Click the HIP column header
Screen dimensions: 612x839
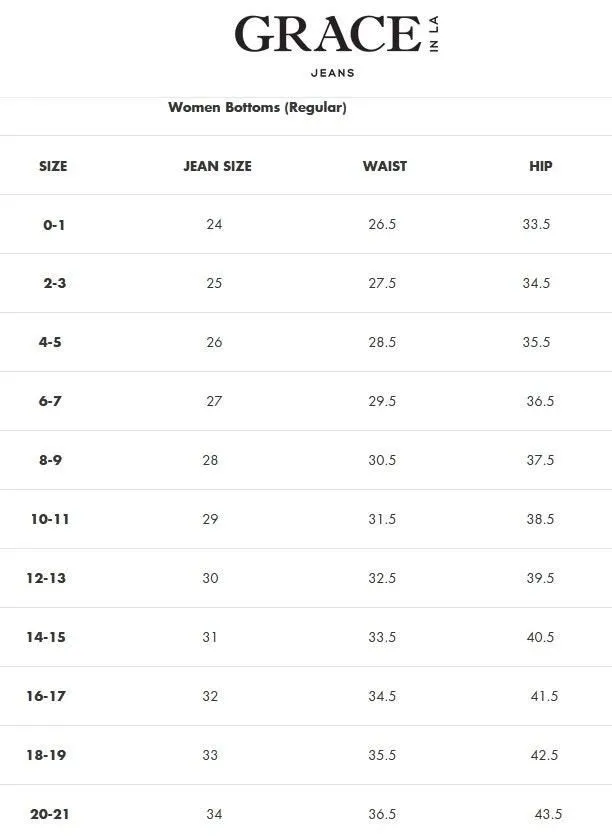tap(540, 166)
